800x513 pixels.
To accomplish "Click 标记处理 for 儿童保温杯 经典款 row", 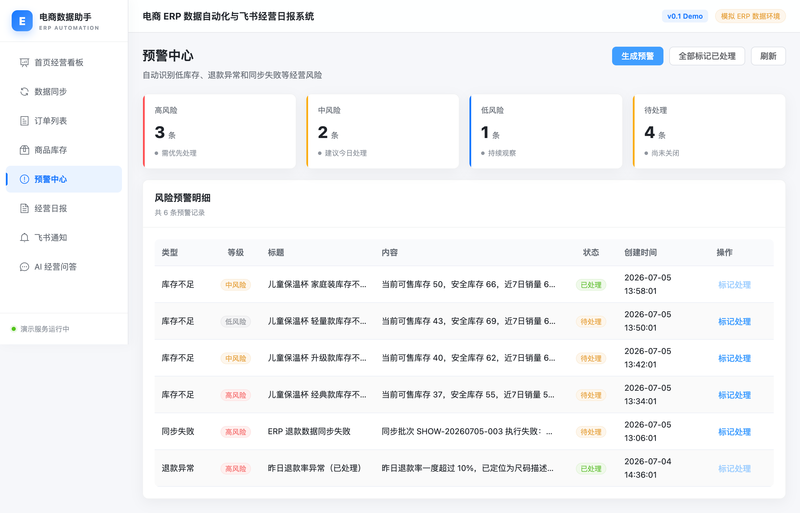I will (x=734, y=395).
